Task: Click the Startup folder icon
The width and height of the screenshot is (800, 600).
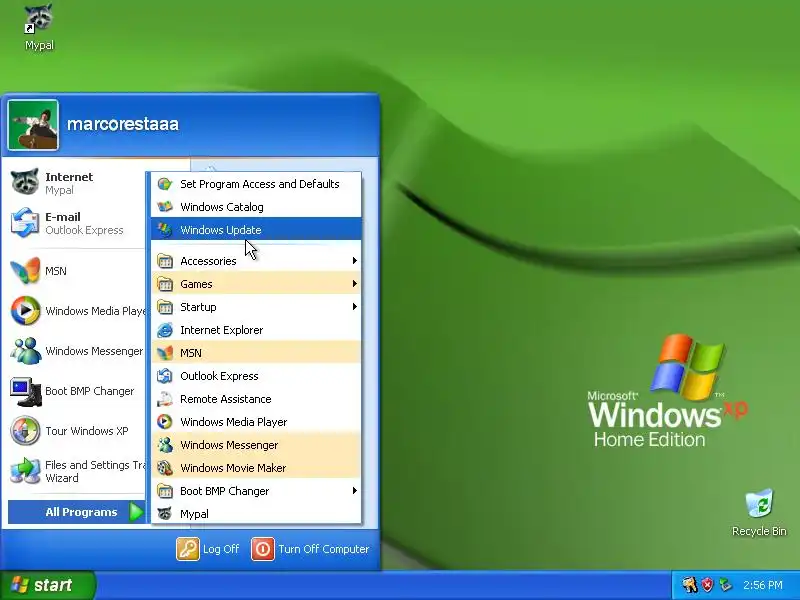Action: 165,307
